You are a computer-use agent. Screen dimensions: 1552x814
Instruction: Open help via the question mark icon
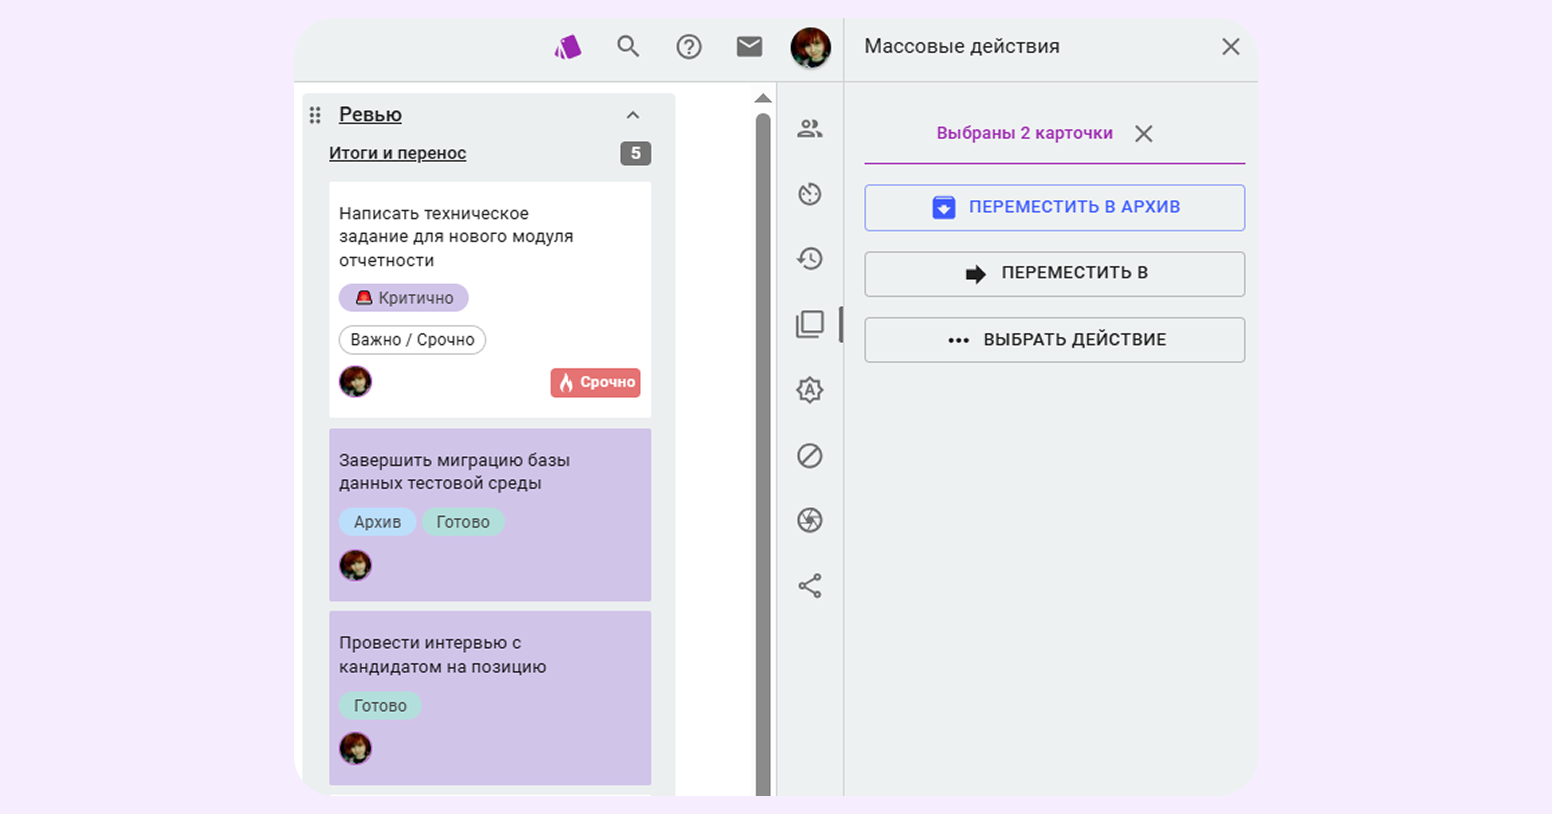point(689,46)
